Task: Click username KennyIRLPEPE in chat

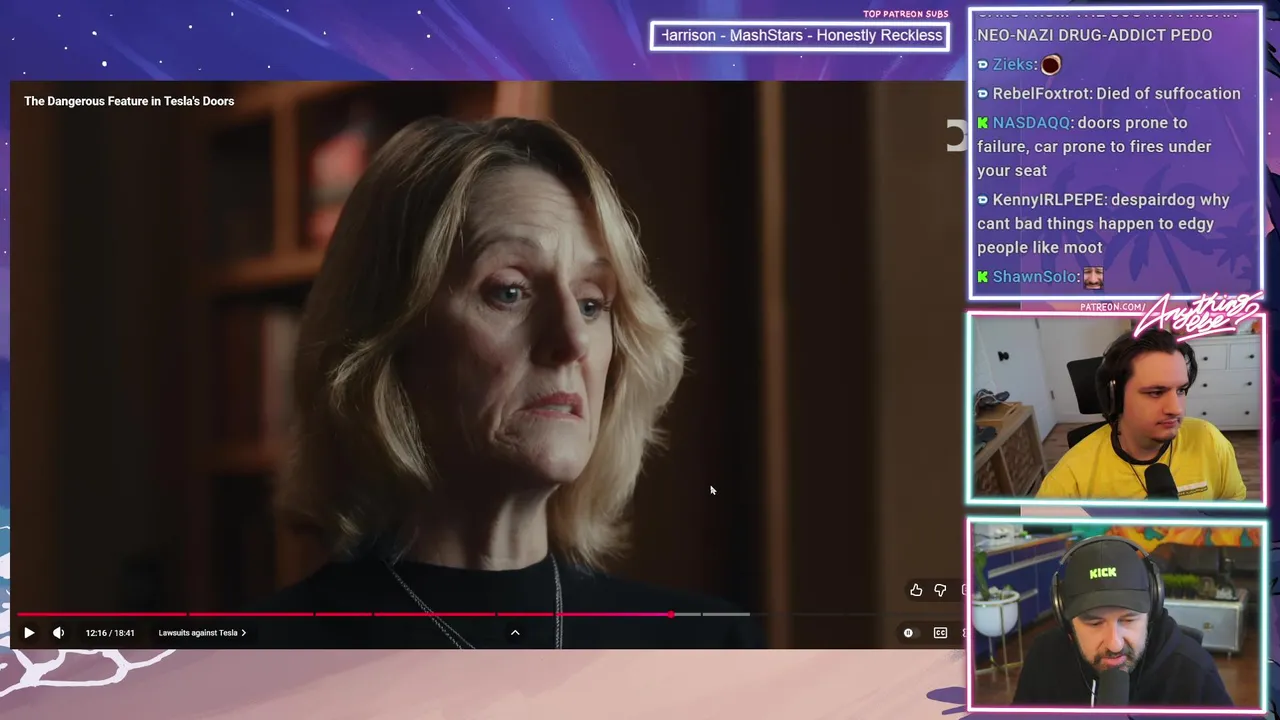Action: [x=1049, y=199]
